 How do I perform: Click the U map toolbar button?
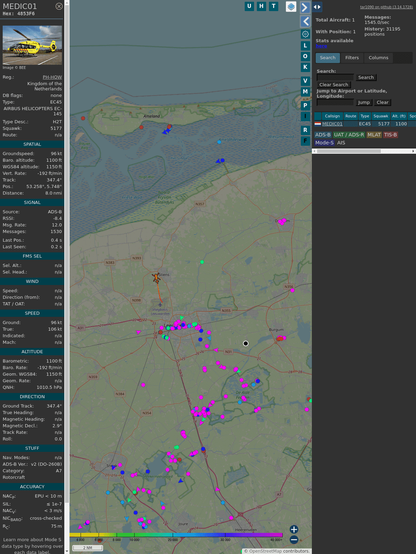click(x=249, y=6)
